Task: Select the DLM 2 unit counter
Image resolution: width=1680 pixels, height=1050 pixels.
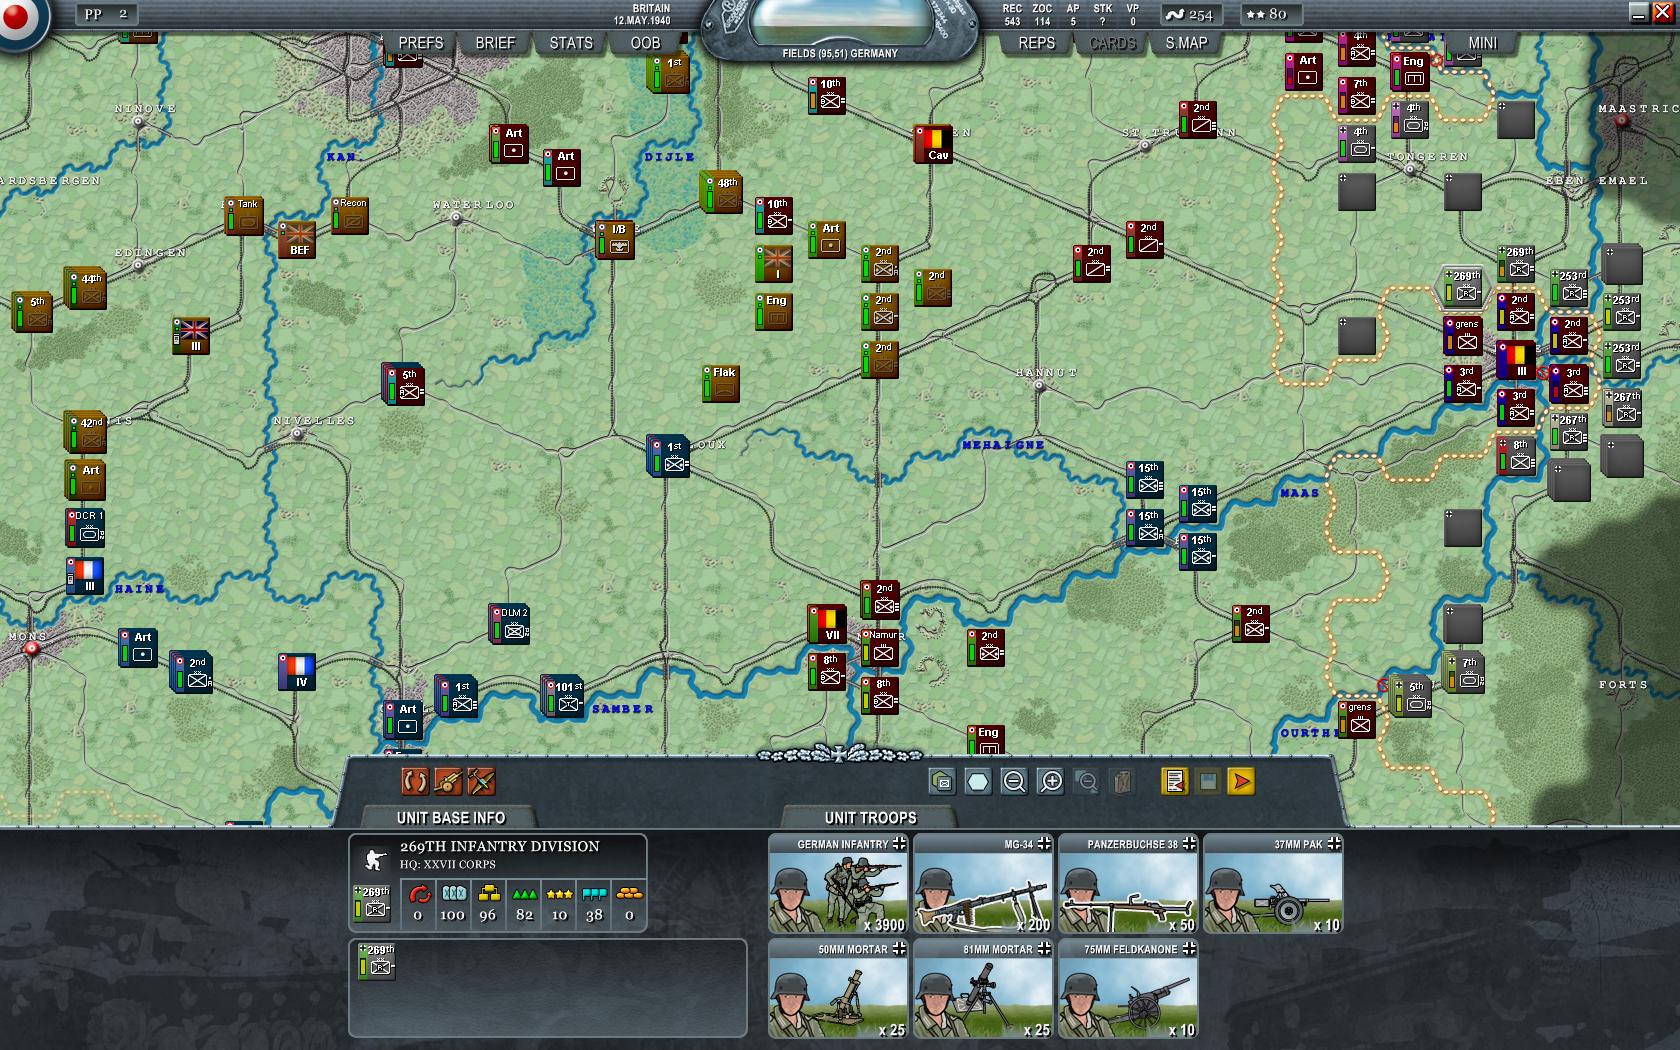Action: pos(509,623)
